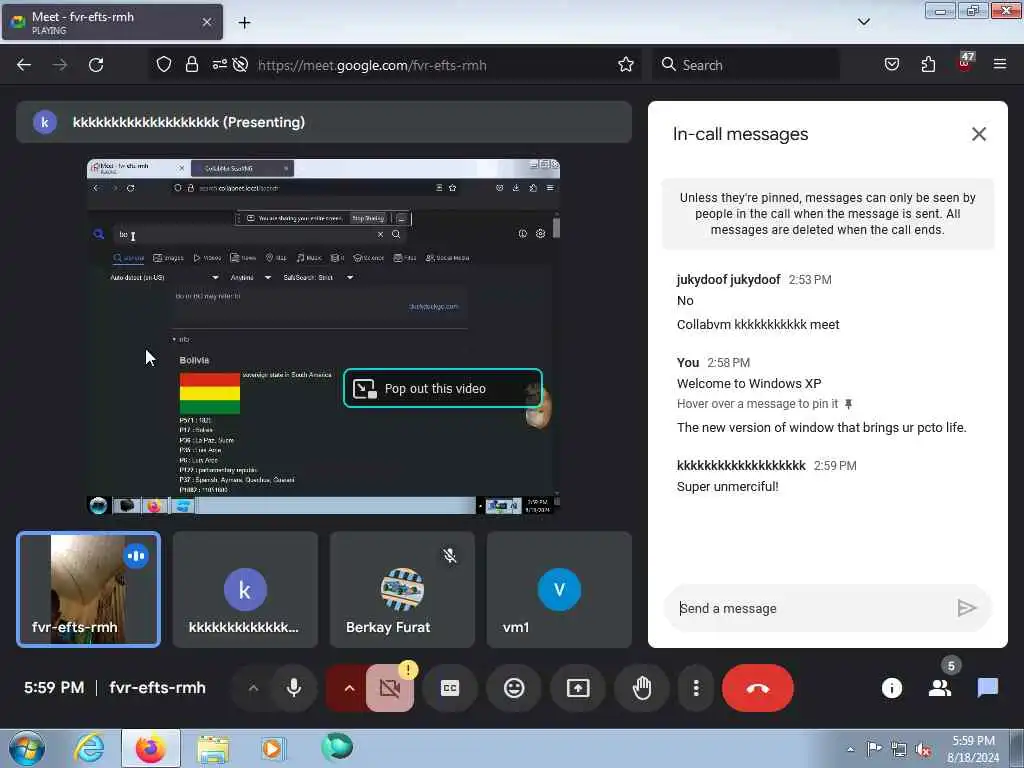Raise your hand in the meeting
The height and width of the screenshot is (768, 1024).
(x=642, y=688)
